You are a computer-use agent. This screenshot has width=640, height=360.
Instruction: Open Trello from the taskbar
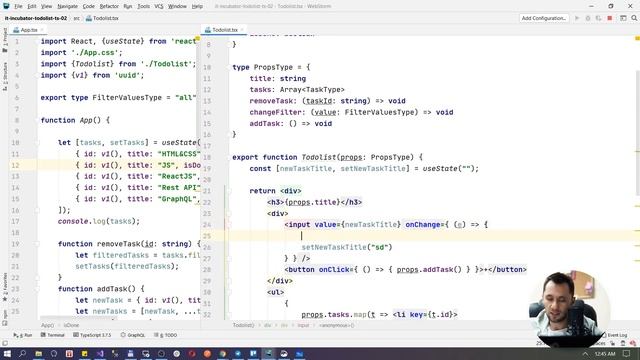click(253, 353)
